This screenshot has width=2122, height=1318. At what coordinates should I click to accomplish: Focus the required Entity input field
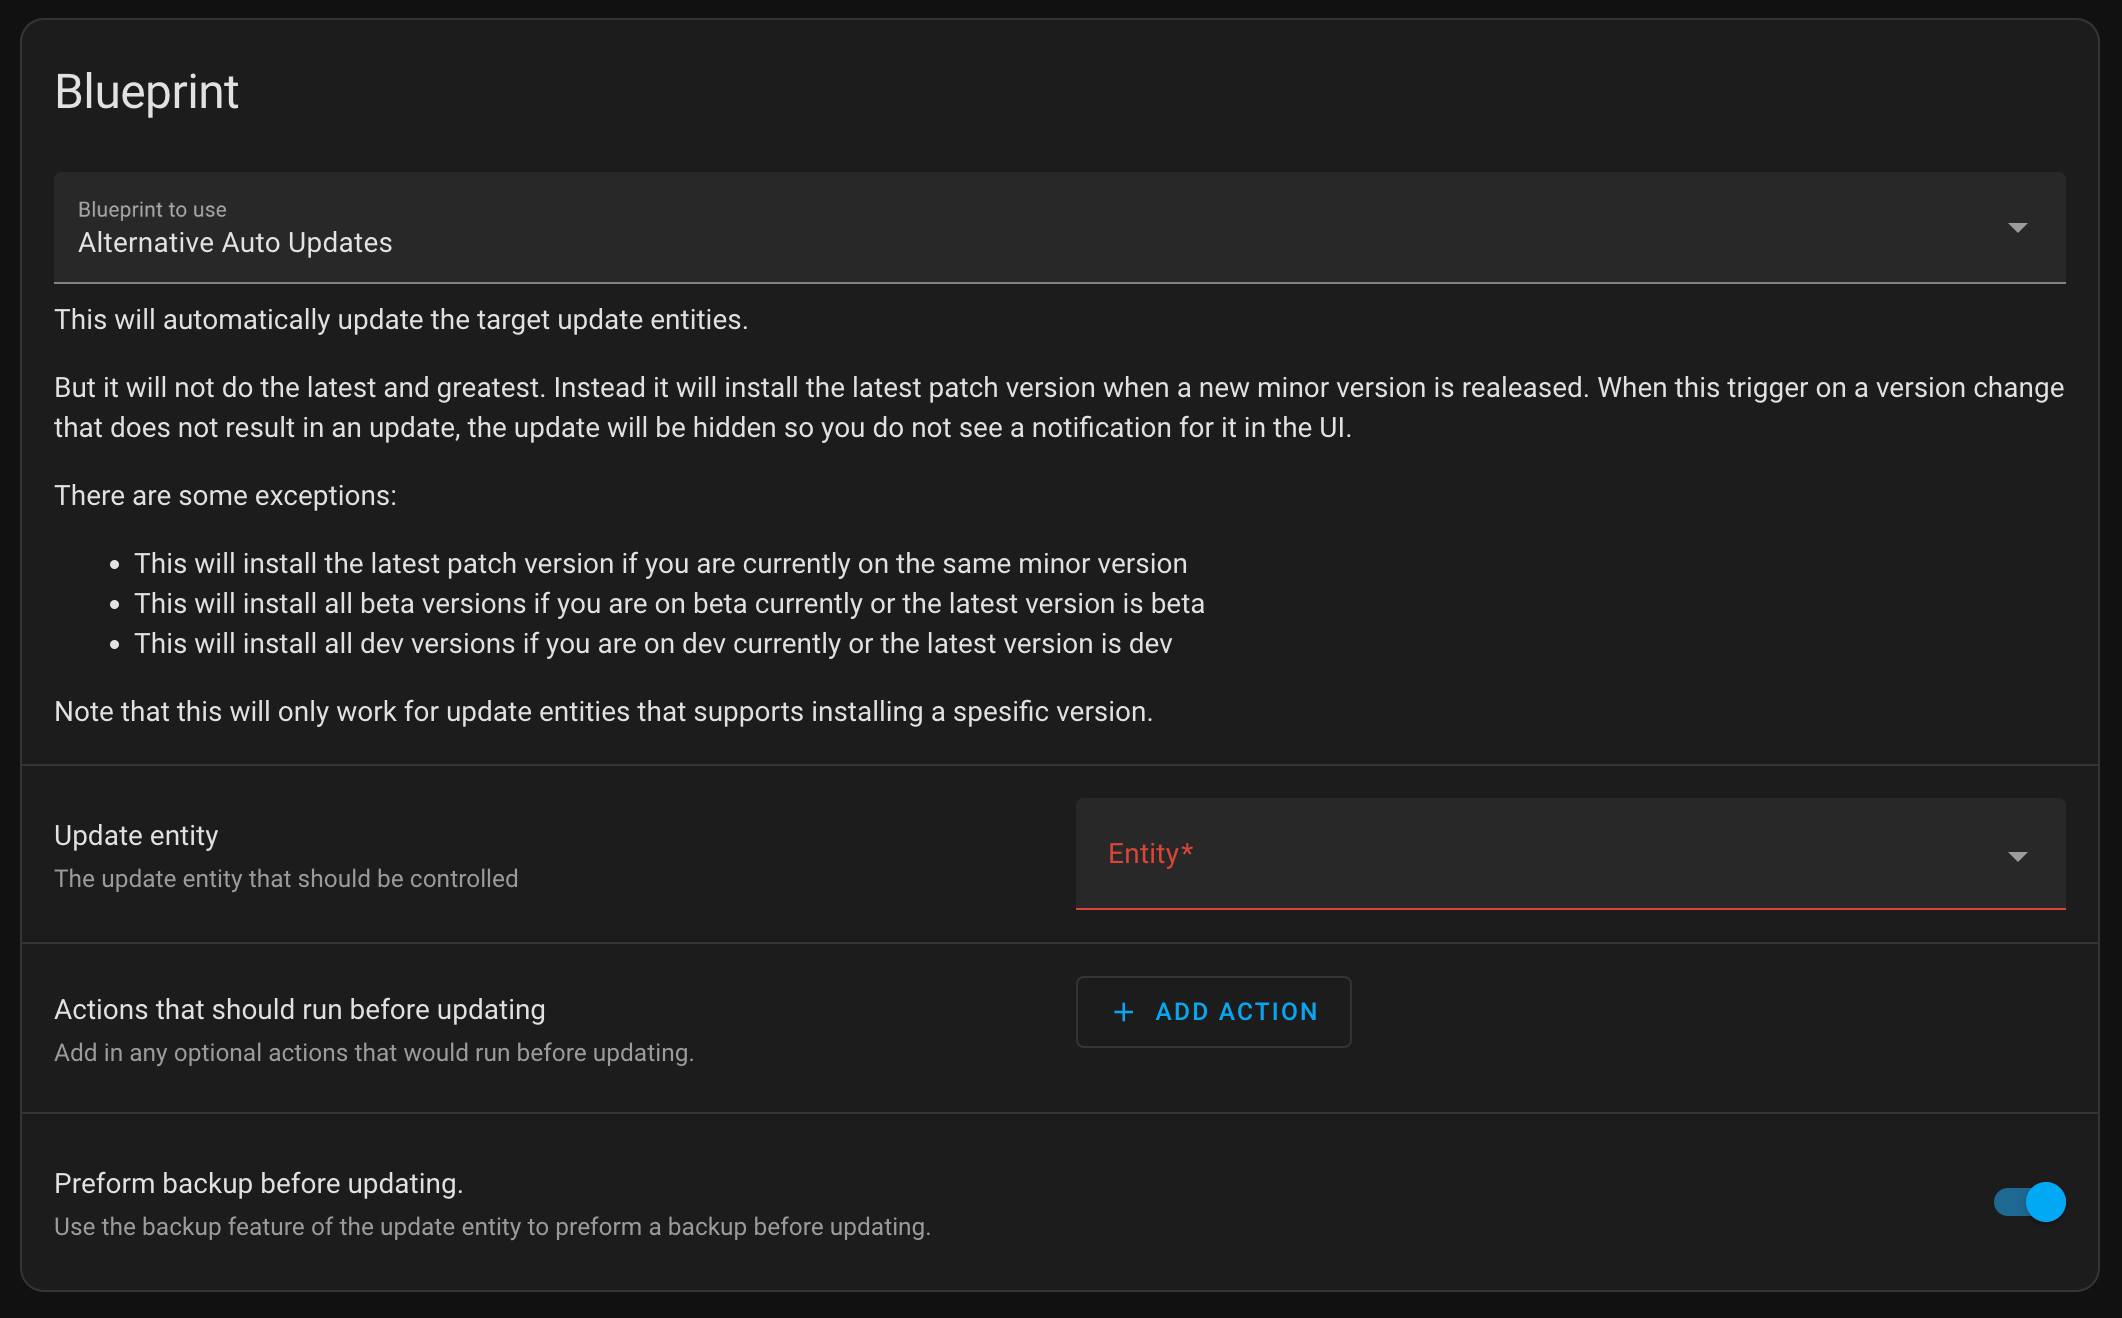[1540, 854]
